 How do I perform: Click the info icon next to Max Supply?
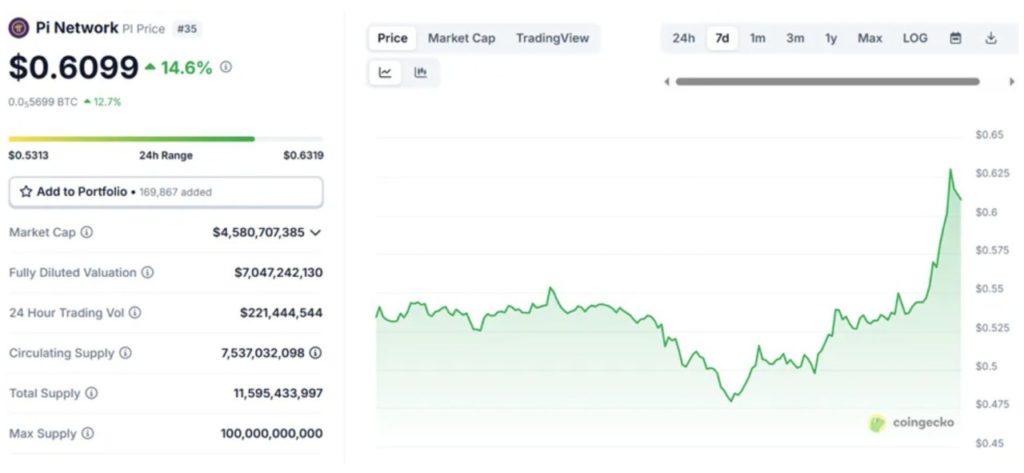click(88, 433)
